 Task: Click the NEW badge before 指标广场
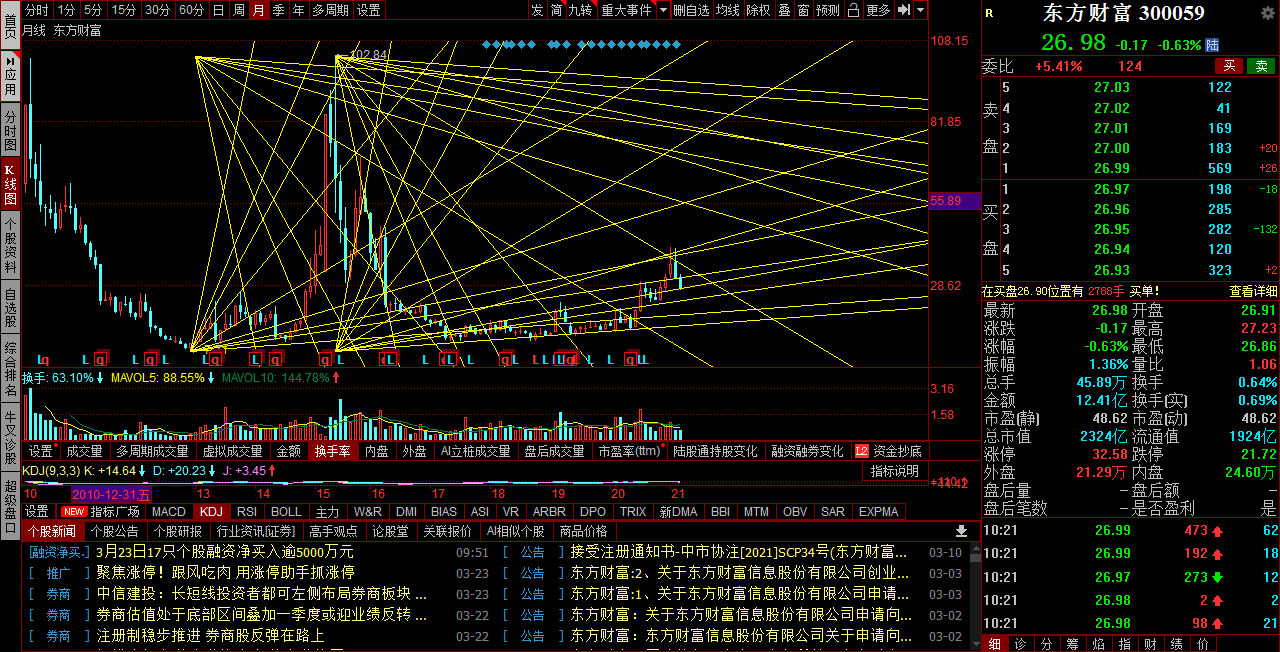[74, 511]
